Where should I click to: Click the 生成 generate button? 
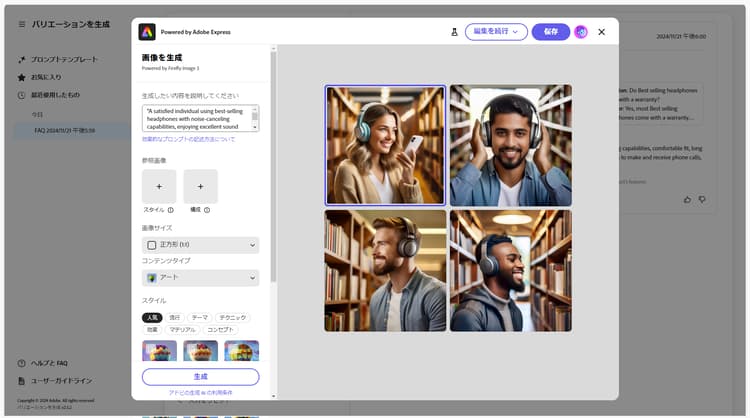[200, 377]
